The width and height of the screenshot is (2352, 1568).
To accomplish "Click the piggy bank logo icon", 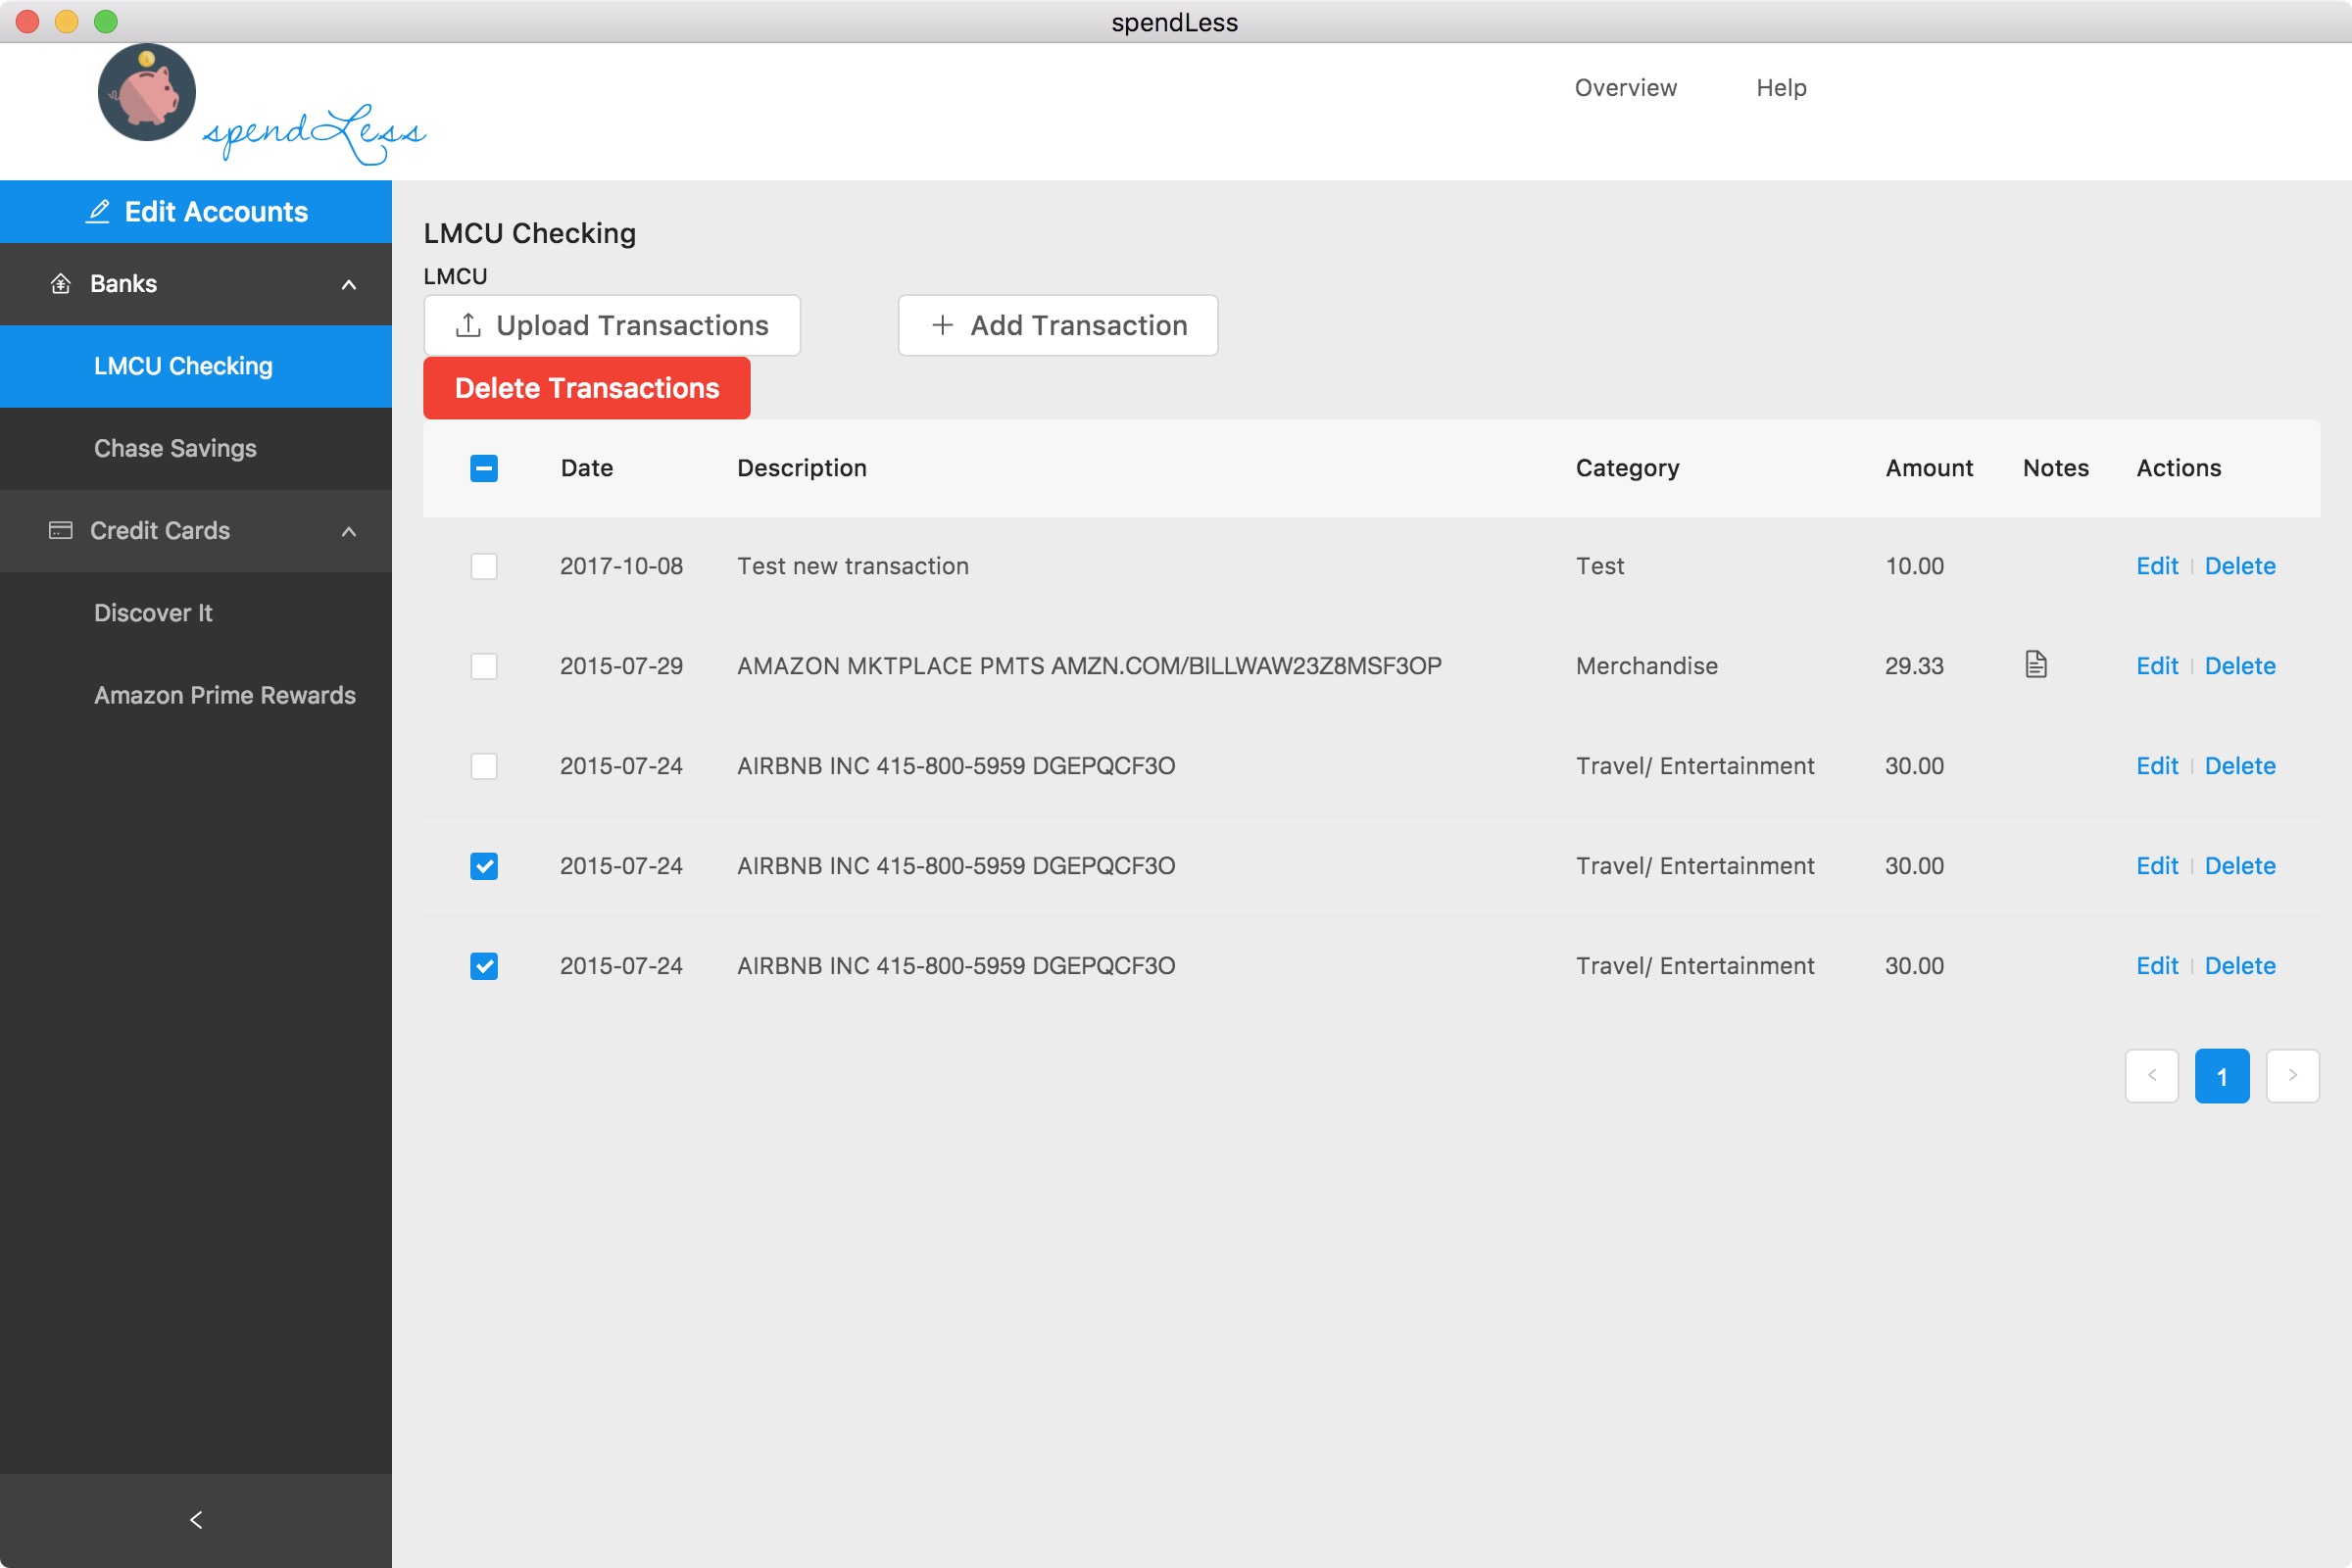I will pos(146,93).
